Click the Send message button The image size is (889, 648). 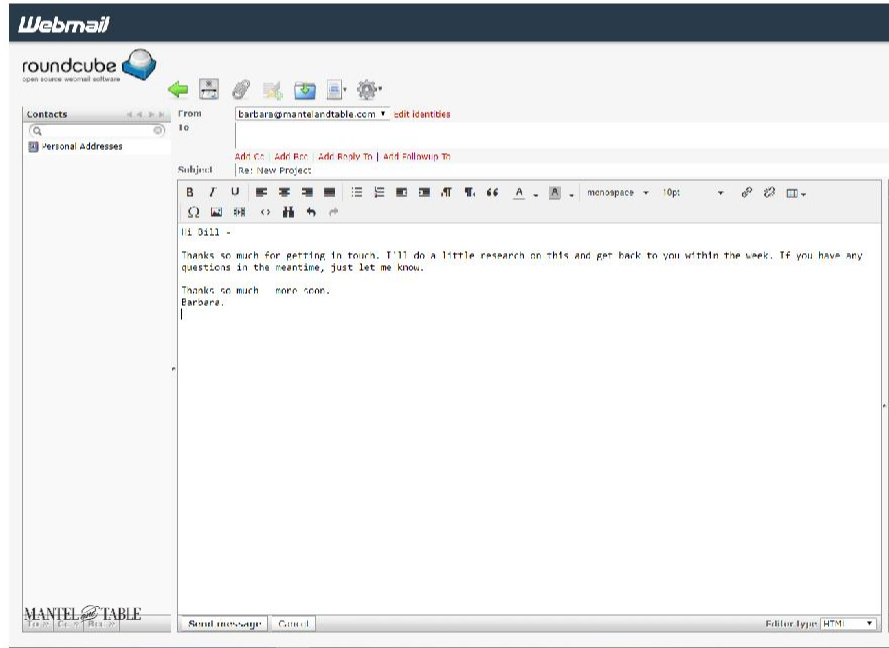click(x=225, y=624)
